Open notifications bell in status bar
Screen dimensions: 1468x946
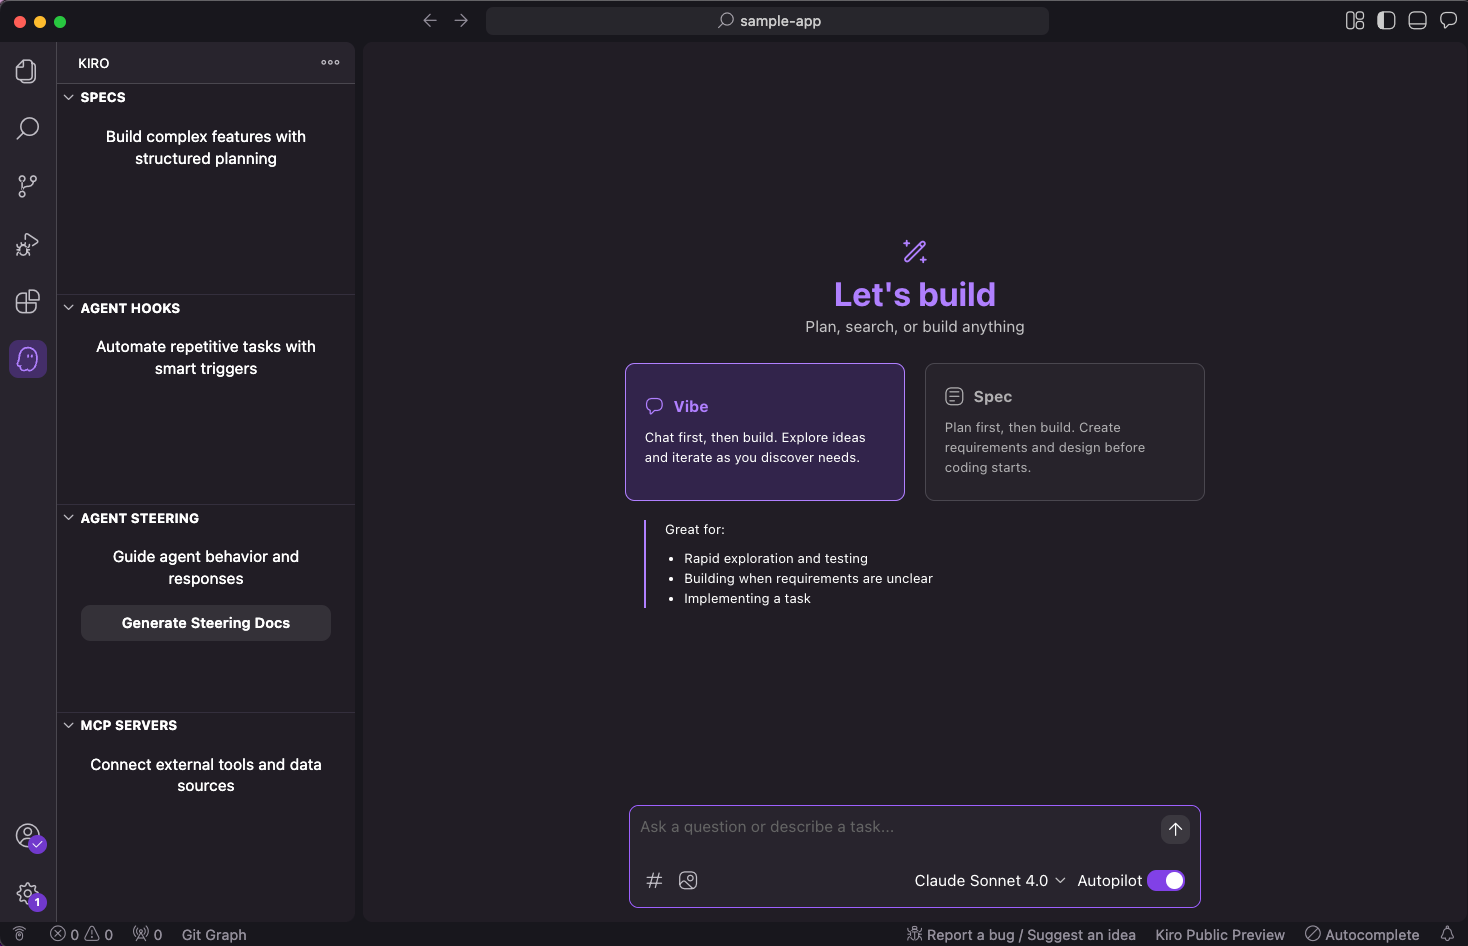1446,934
